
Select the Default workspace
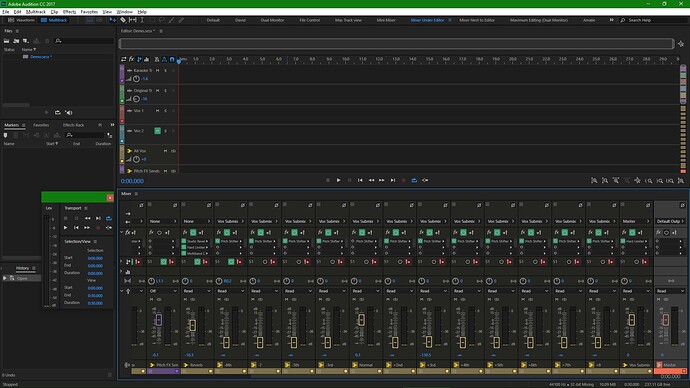[x=213, y=20]
